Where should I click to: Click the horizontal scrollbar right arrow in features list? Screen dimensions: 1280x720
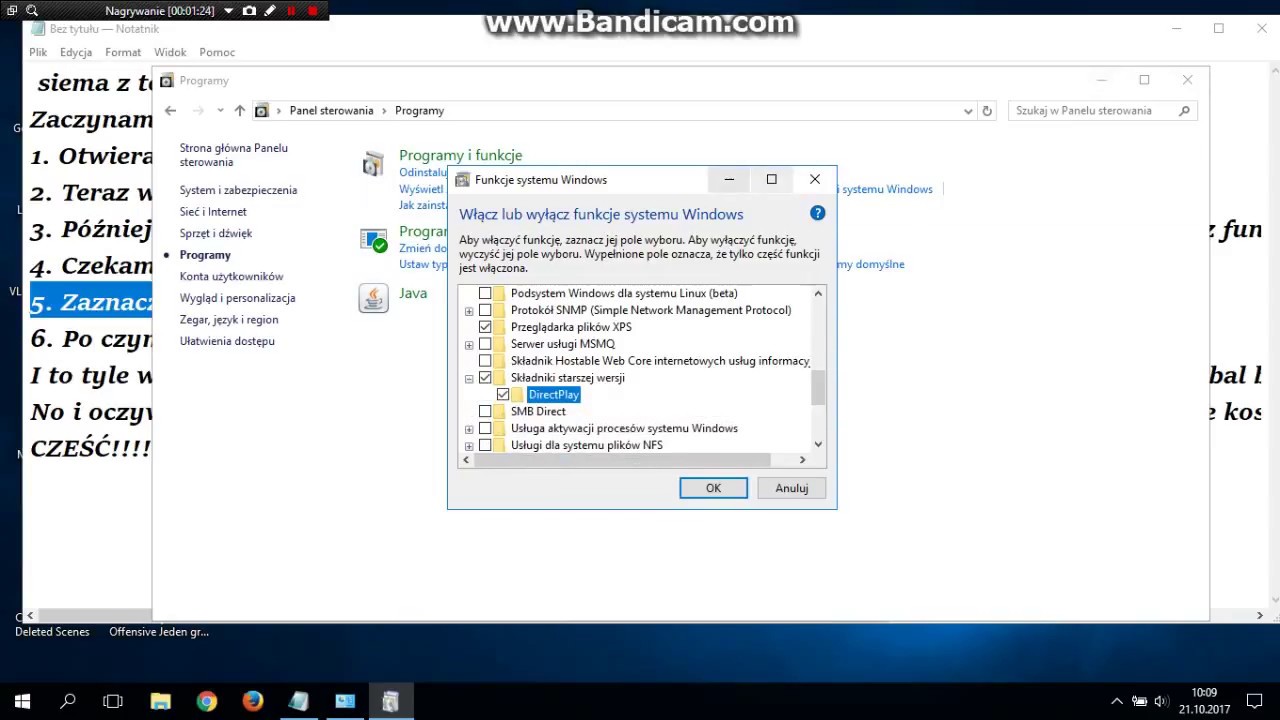802,460
